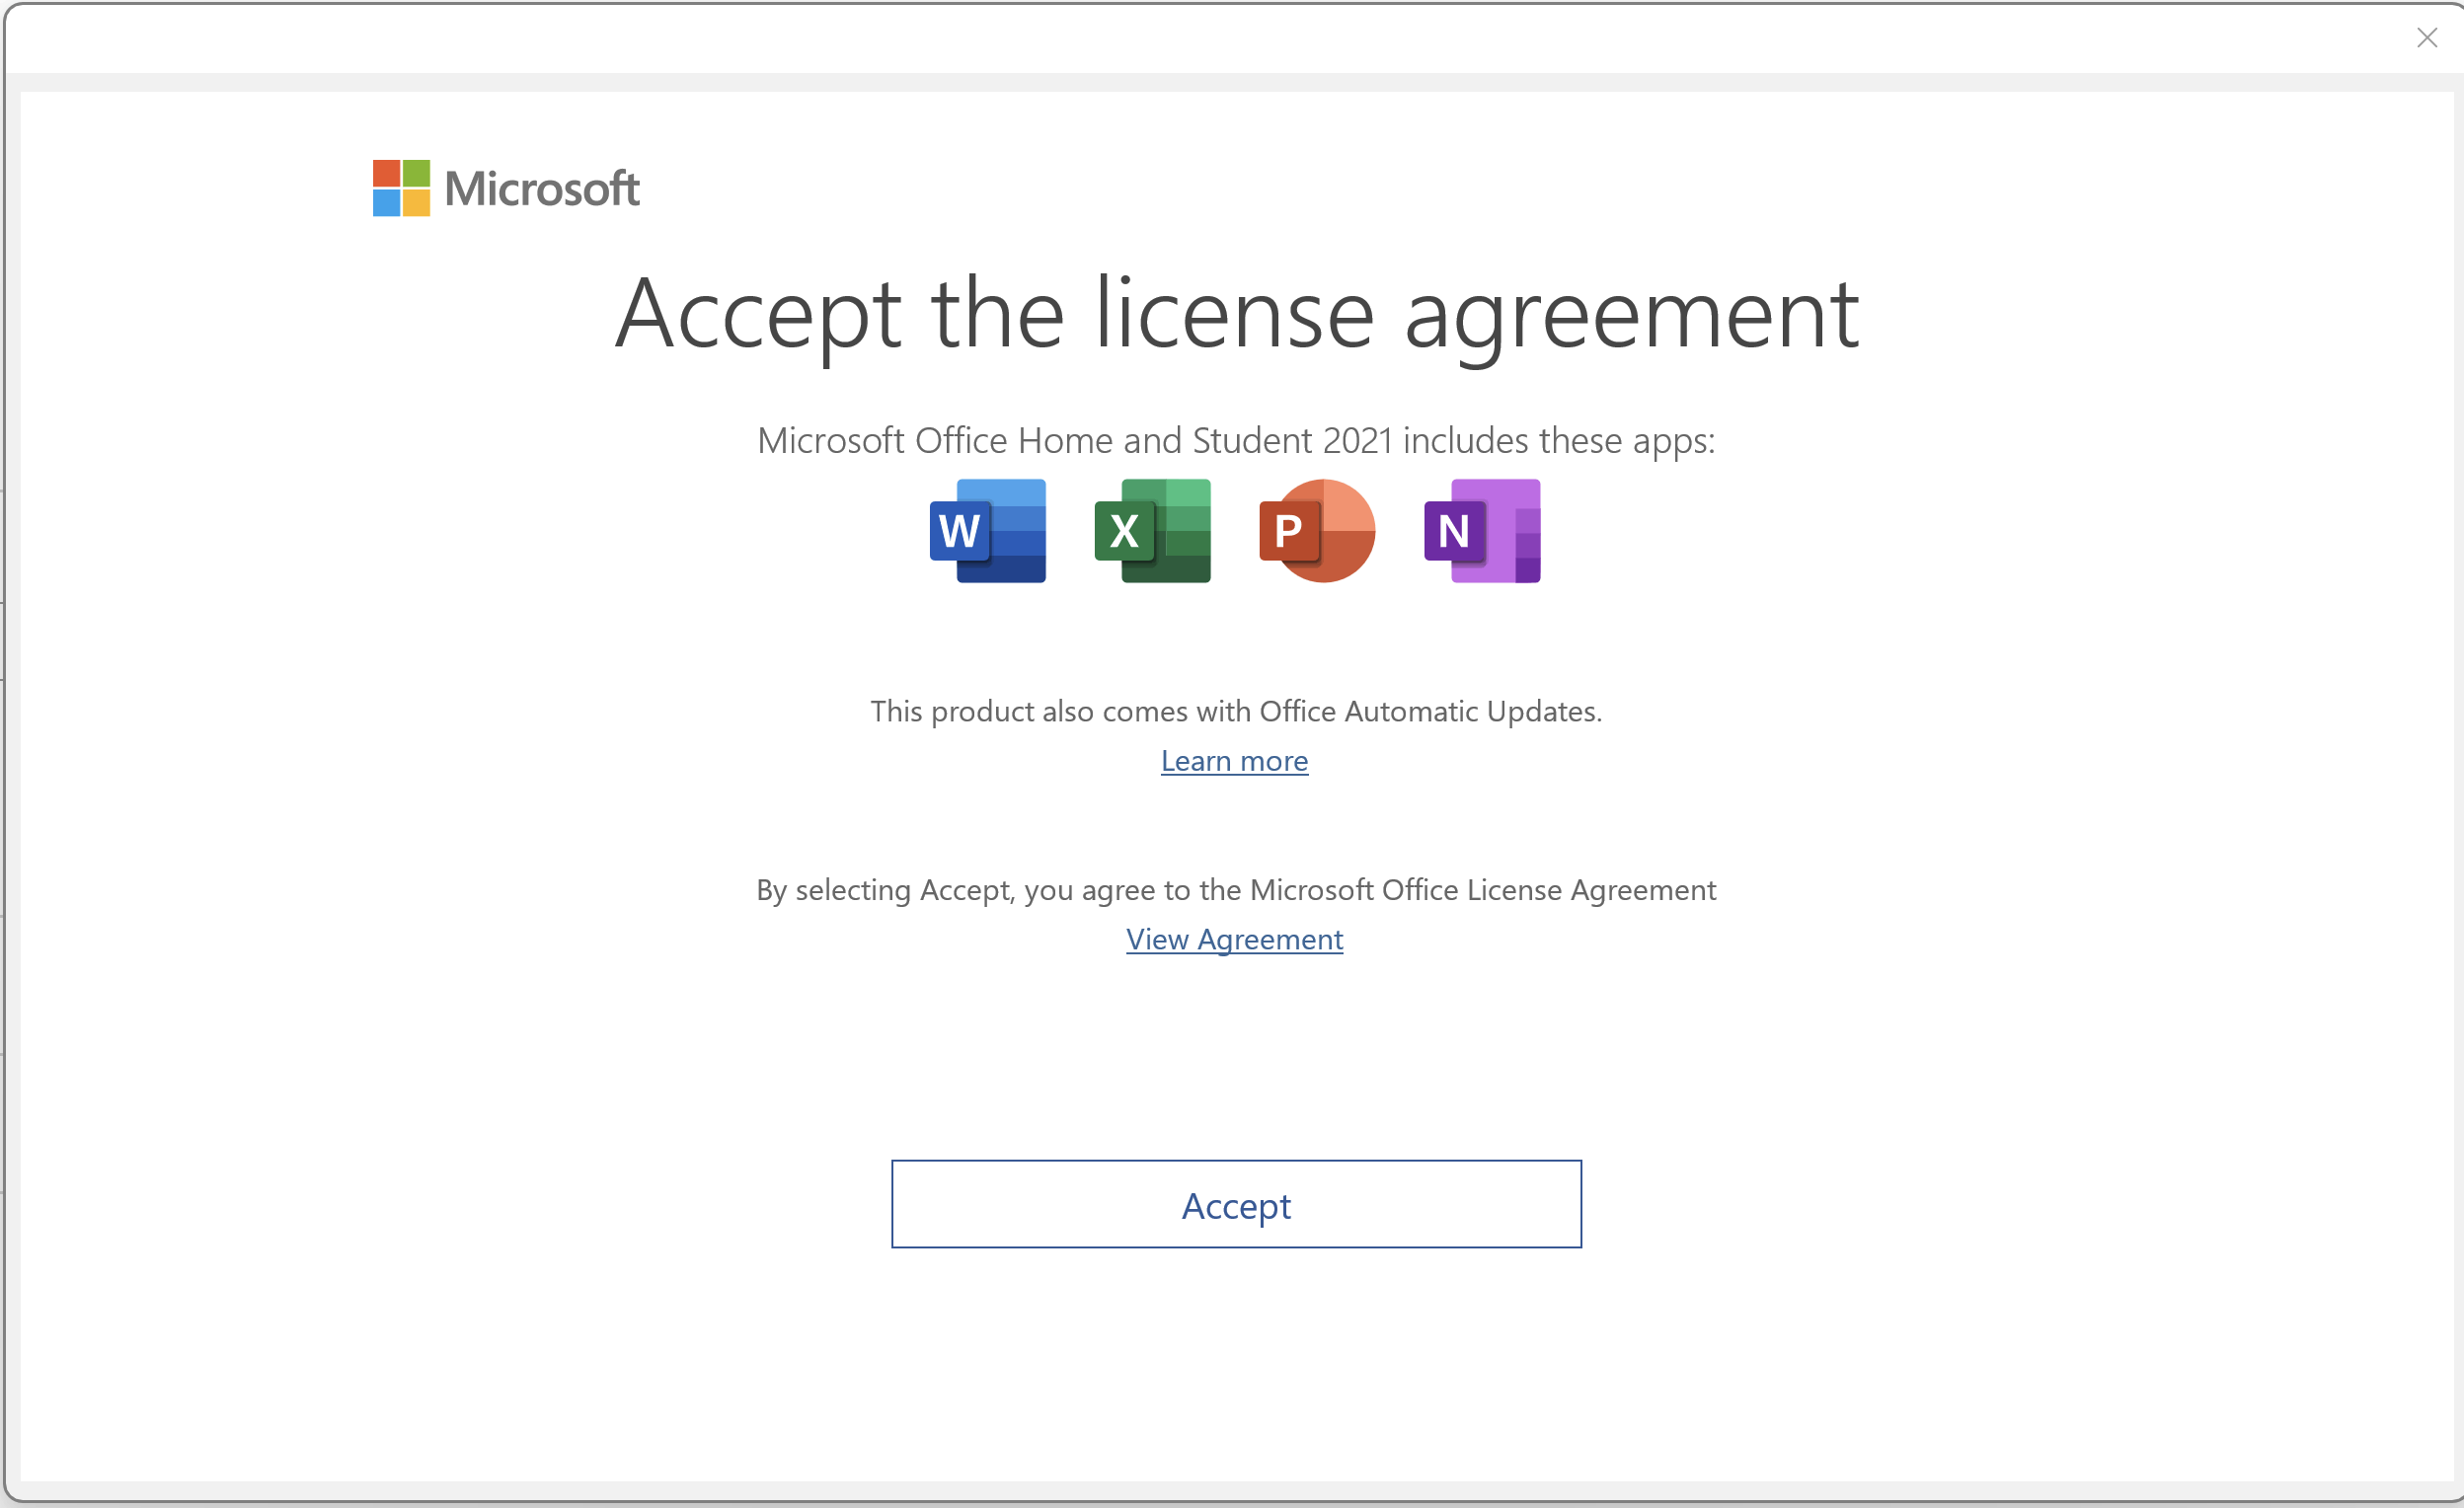Click the 'Accept the license agreement' heading
Viewport: 2464px width, 1508px height.
click(1236, 314)
